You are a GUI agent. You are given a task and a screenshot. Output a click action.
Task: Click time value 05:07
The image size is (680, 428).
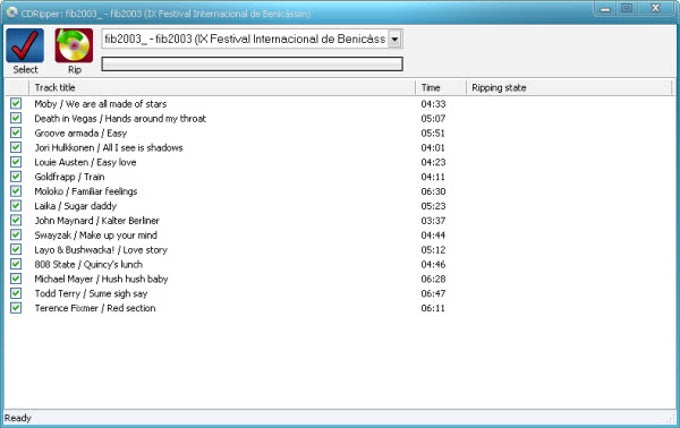click(x=433, y=118)
